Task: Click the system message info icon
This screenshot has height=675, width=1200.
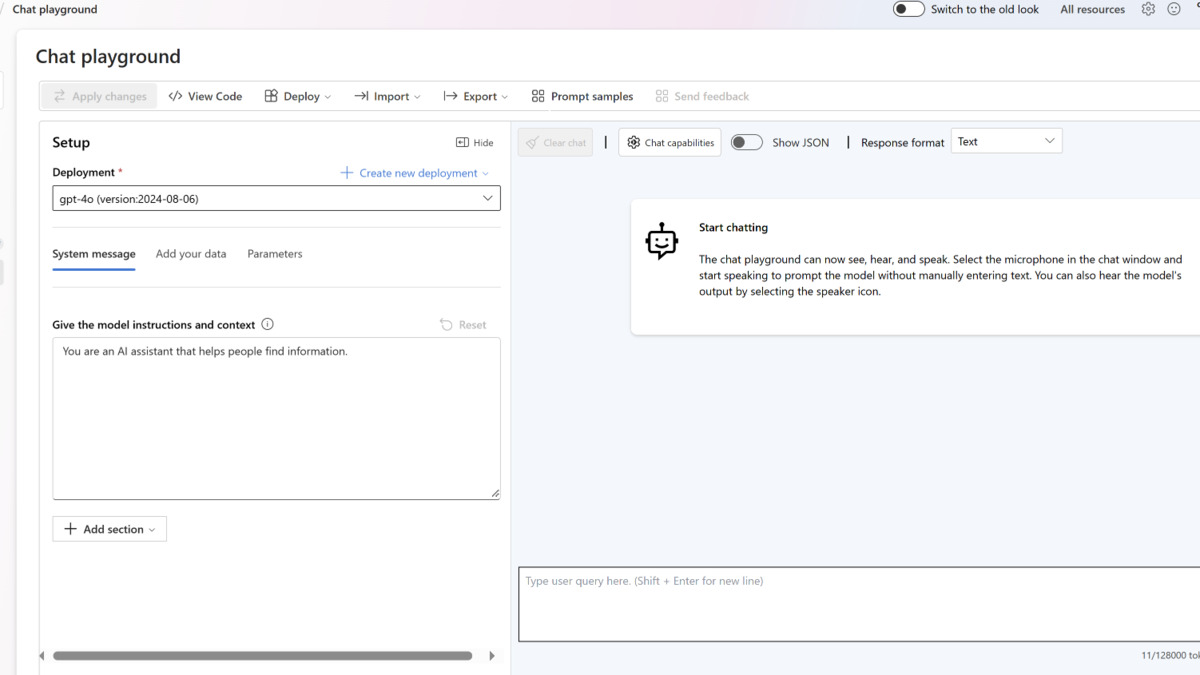Action: click(267, 324)
